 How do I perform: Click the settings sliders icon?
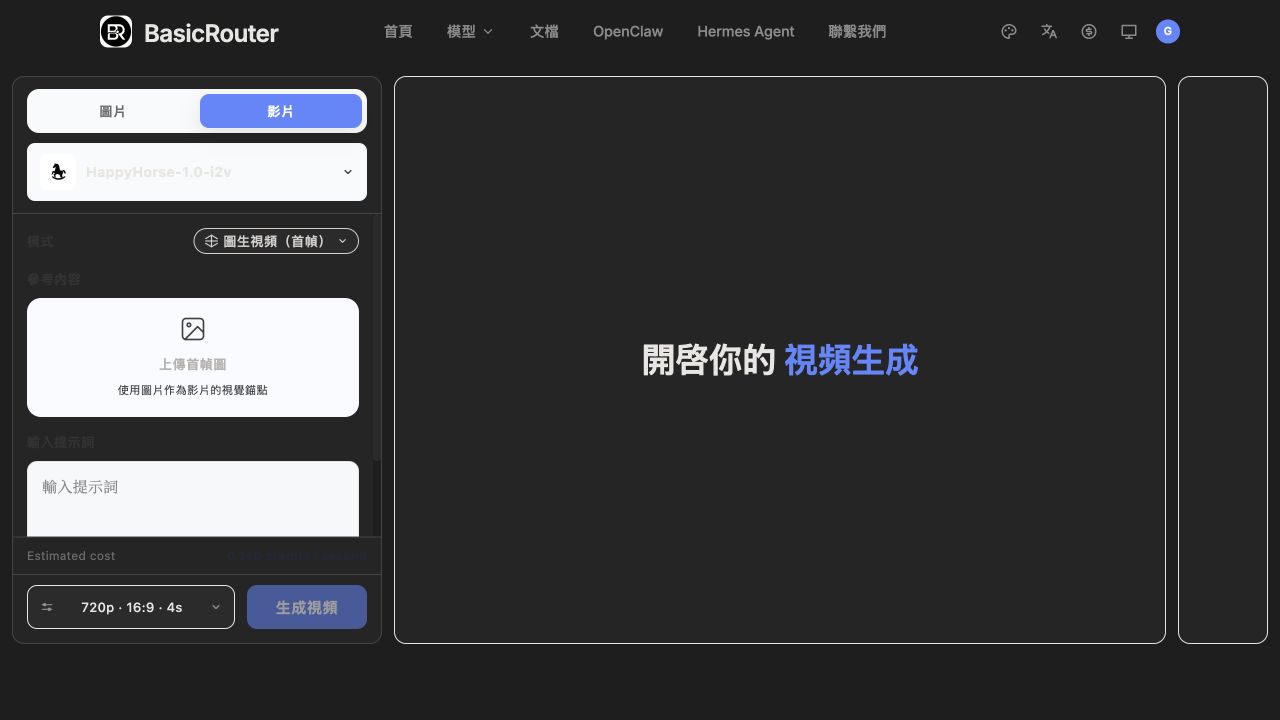coord(47,607)
